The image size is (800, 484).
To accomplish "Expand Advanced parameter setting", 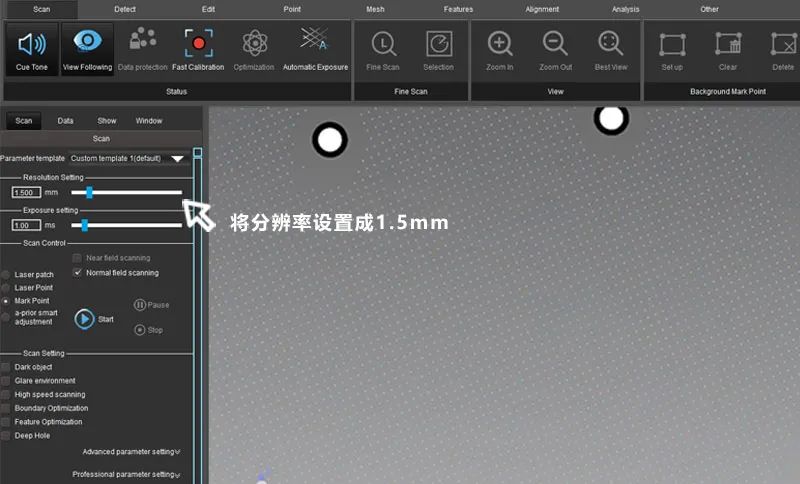I will (131, 452).
